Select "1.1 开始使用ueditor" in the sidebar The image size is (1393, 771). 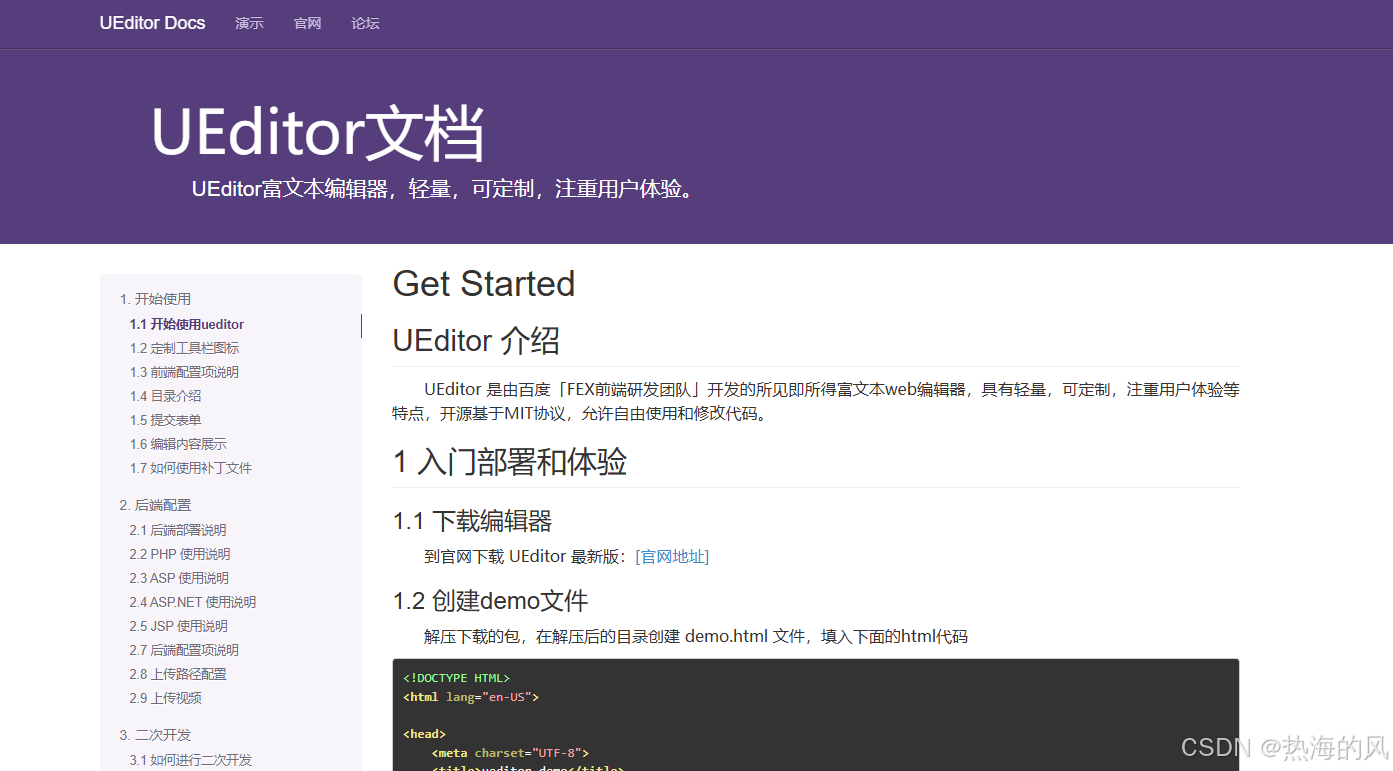click(x=187, y=324)
